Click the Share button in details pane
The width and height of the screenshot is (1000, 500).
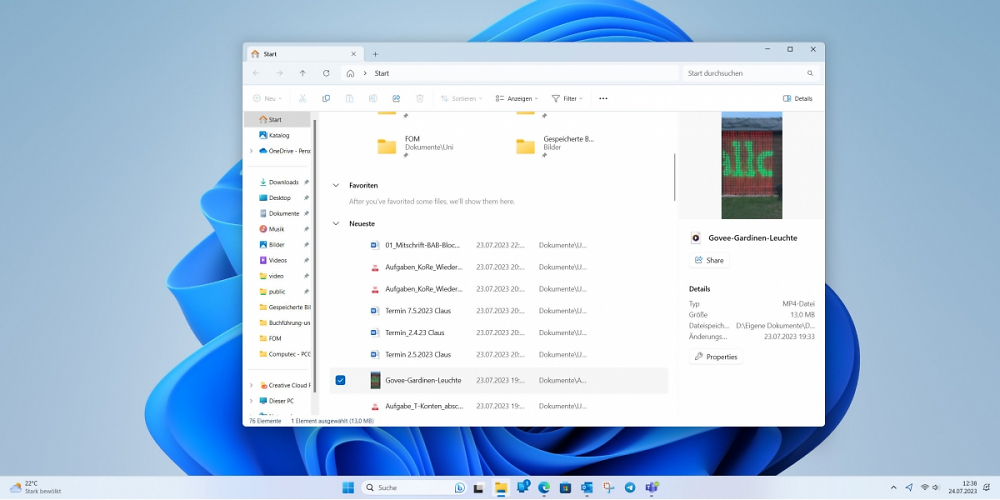[709, 260]
